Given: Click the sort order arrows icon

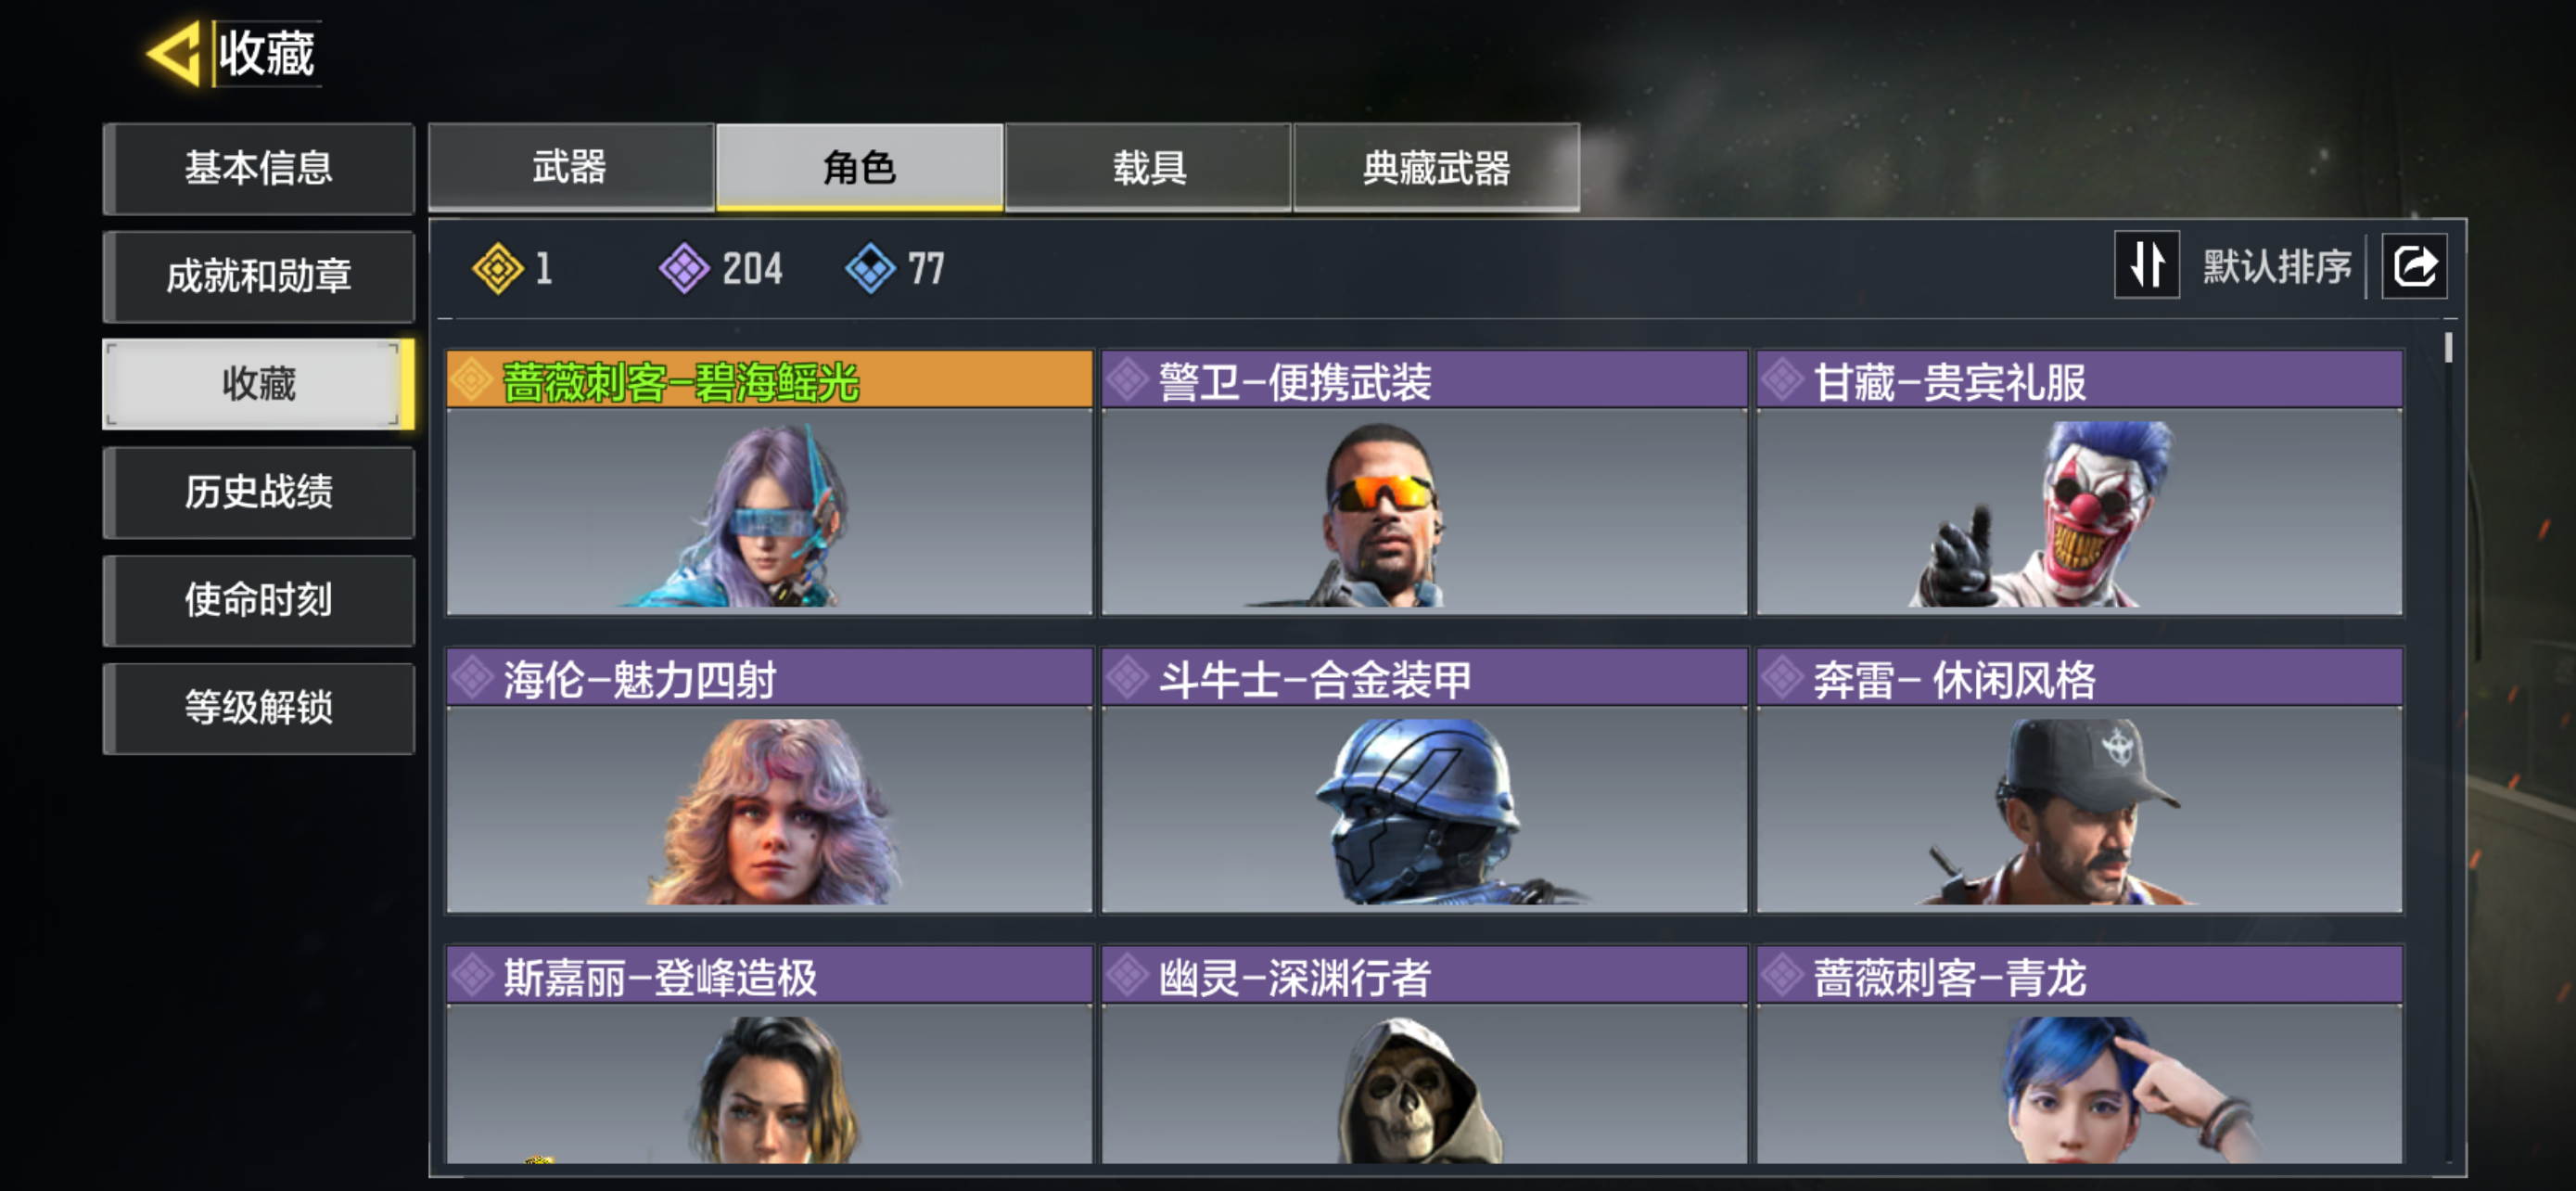Looking at the screenshot, I should 2146,266.
